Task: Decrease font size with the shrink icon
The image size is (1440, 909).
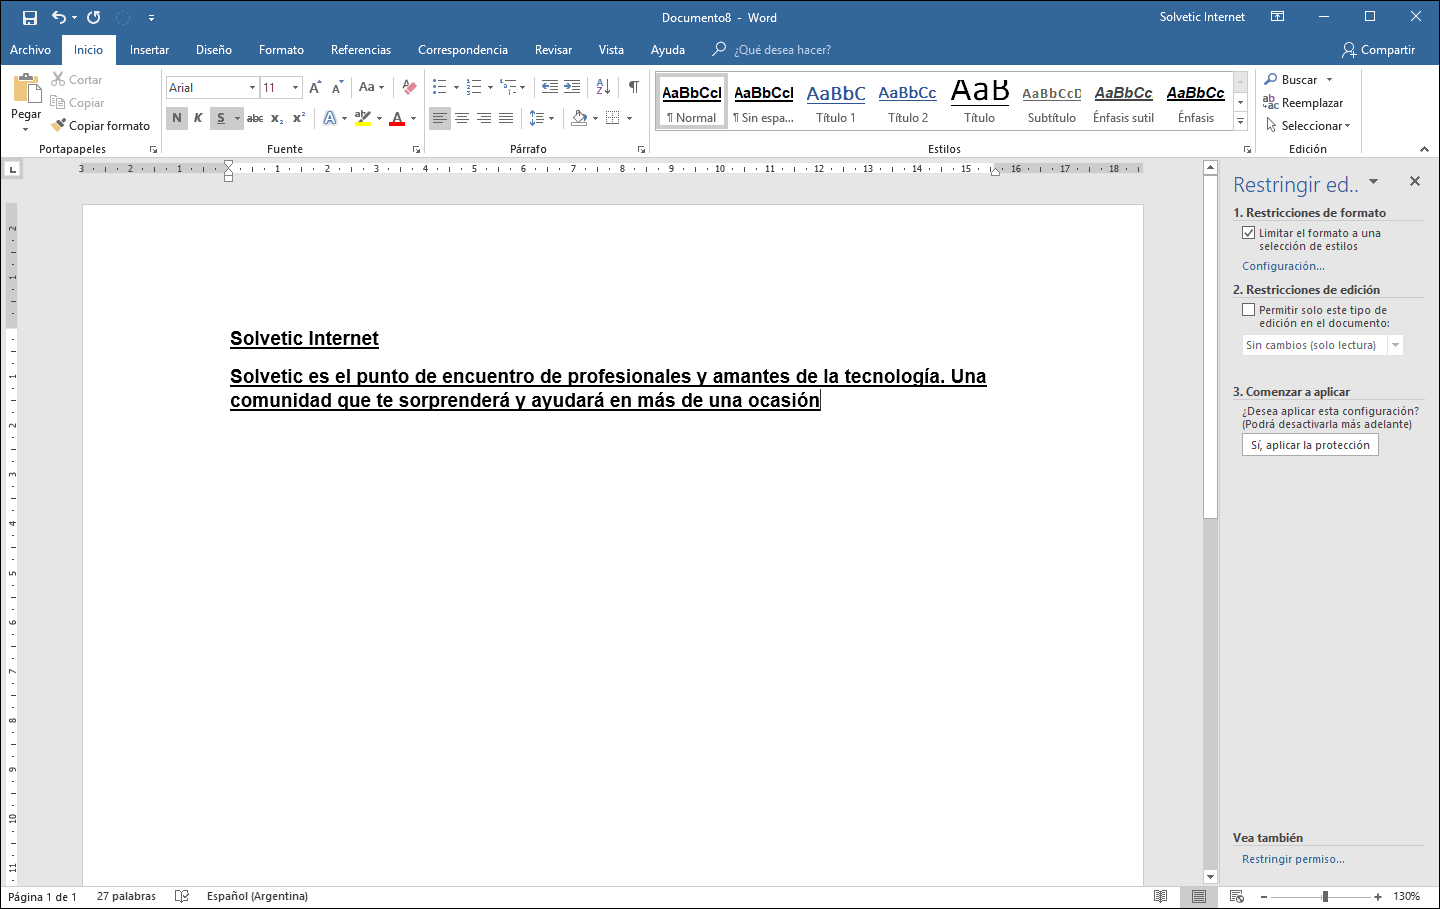Action: click(x=337, y=87)
